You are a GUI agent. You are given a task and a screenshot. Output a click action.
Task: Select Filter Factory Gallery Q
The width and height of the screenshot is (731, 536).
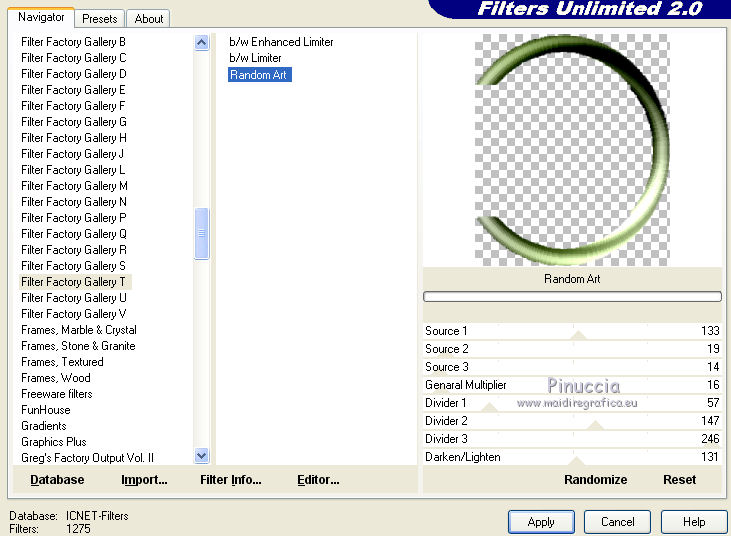pyautogui.click(x=74, y=234)
